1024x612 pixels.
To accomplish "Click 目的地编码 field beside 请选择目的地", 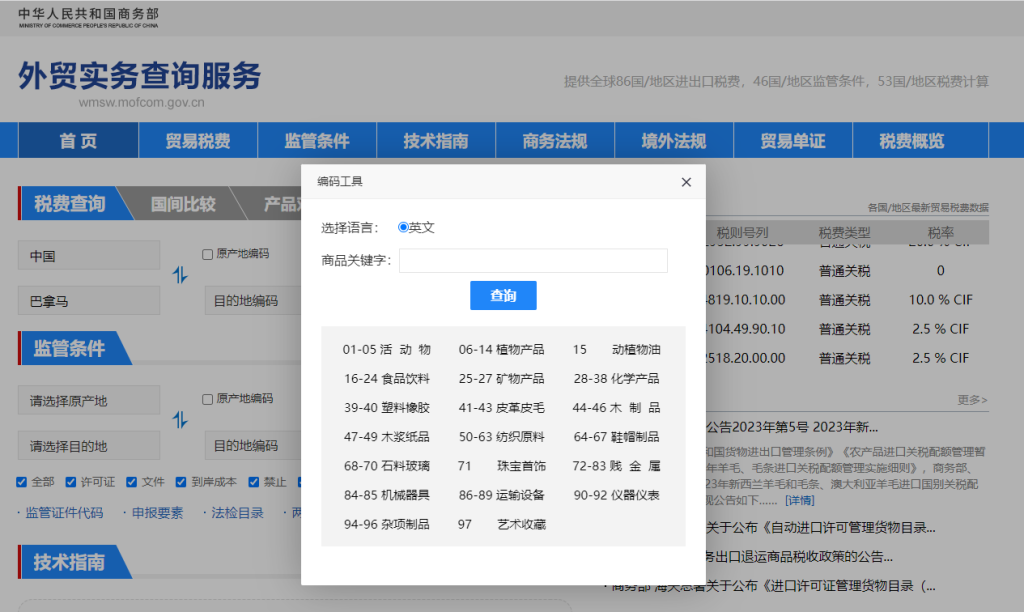I will [253, 445].
